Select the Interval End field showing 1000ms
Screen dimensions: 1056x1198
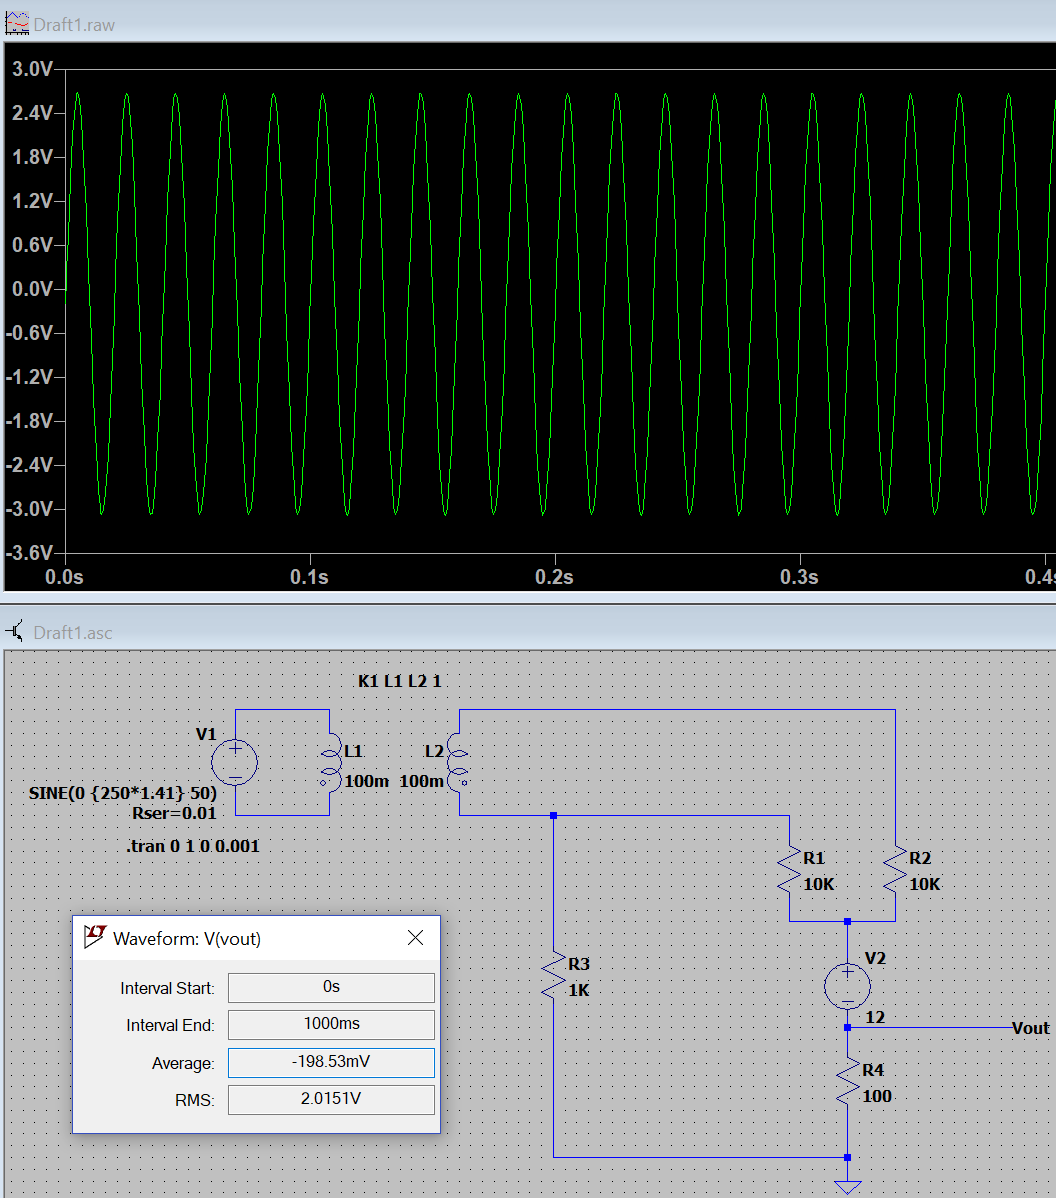point(331,1024)
